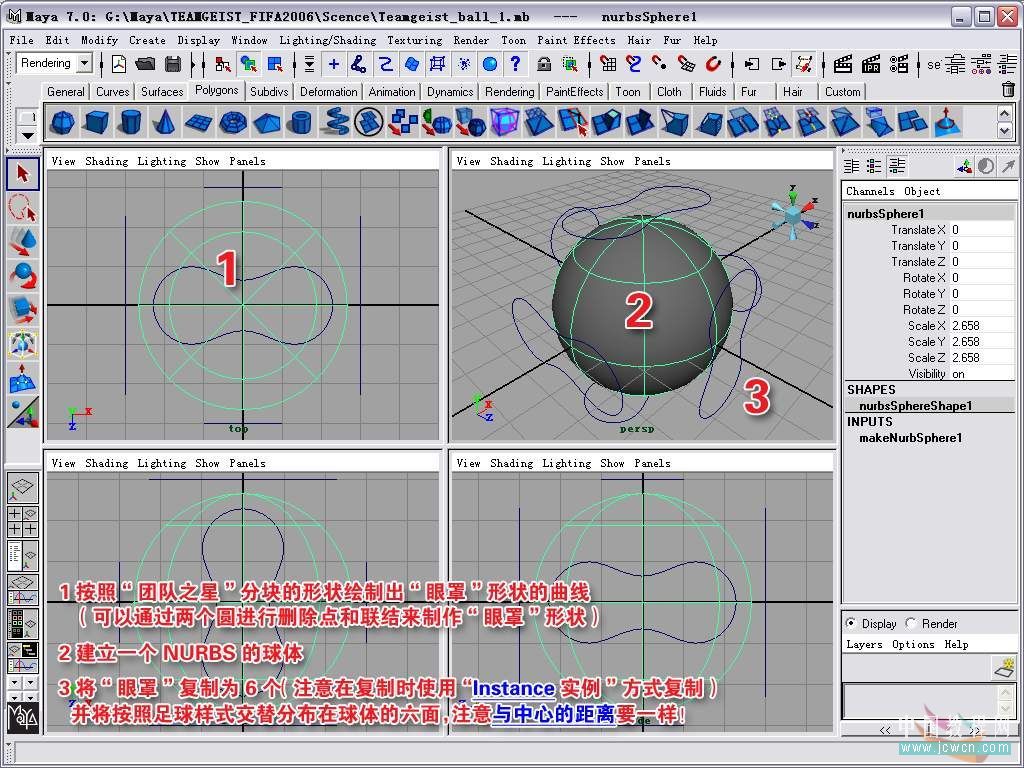Open the Surfaces shelf tab
The image size is (1024, 768).
point(162,91)
